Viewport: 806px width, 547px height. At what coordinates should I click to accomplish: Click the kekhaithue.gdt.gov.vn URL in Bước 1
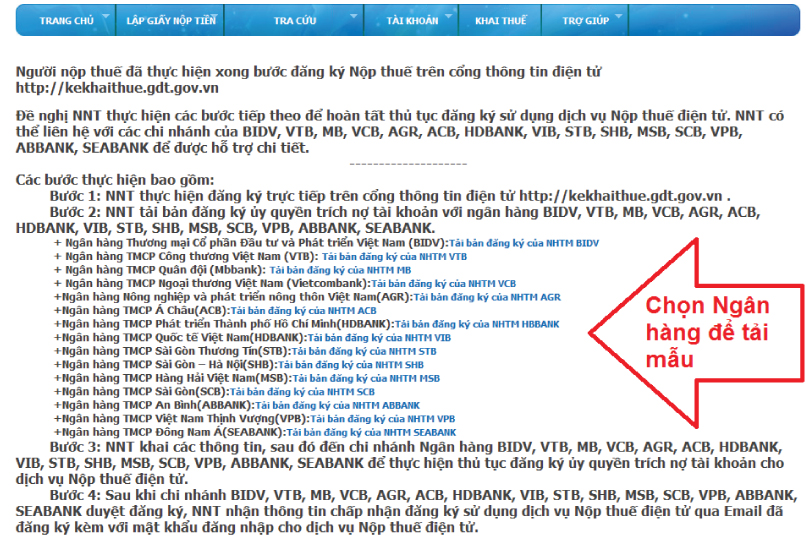(x=621, y=196)
